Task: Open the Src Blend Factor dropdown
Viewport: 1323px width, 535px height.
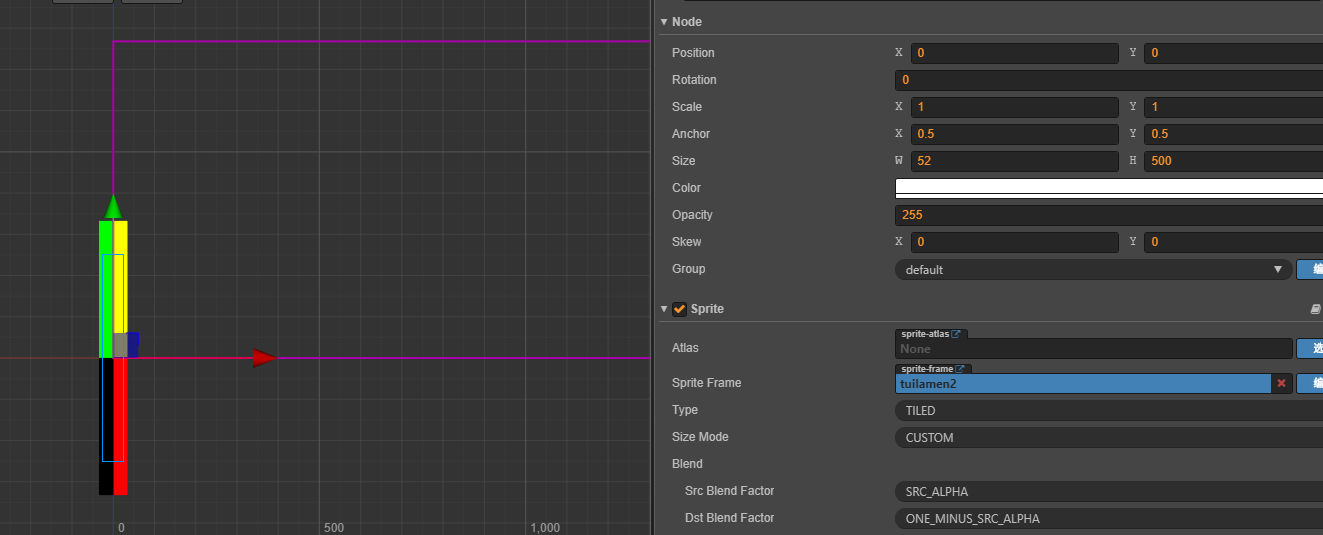Action: tap(1108, 491)
